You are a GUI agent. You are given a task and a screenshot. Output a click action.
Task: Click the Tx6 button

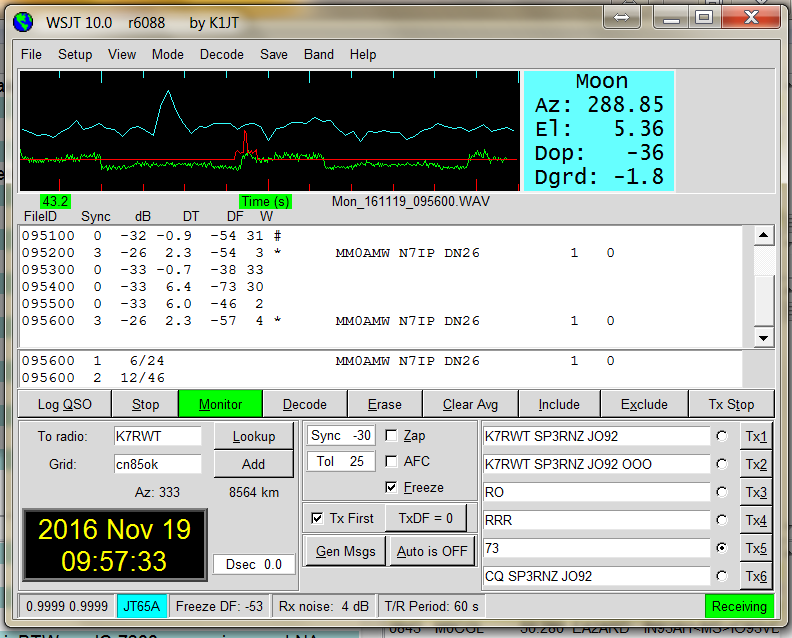click(x=756, y=576)
